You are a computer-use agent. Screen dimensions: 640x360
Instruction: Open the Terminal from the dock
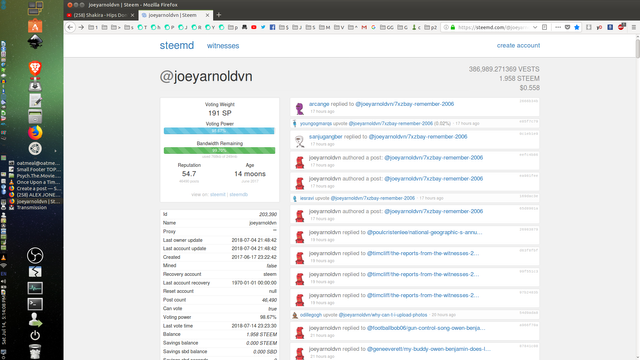pos(35,304)
